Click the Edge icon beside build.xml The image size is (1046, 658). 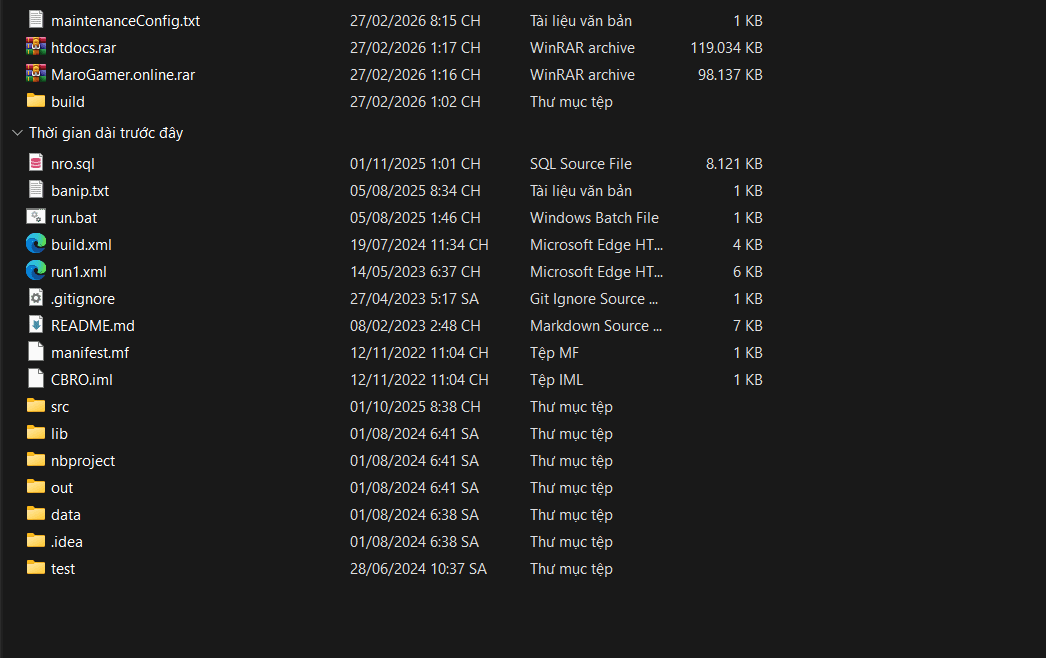pos(36,244)
